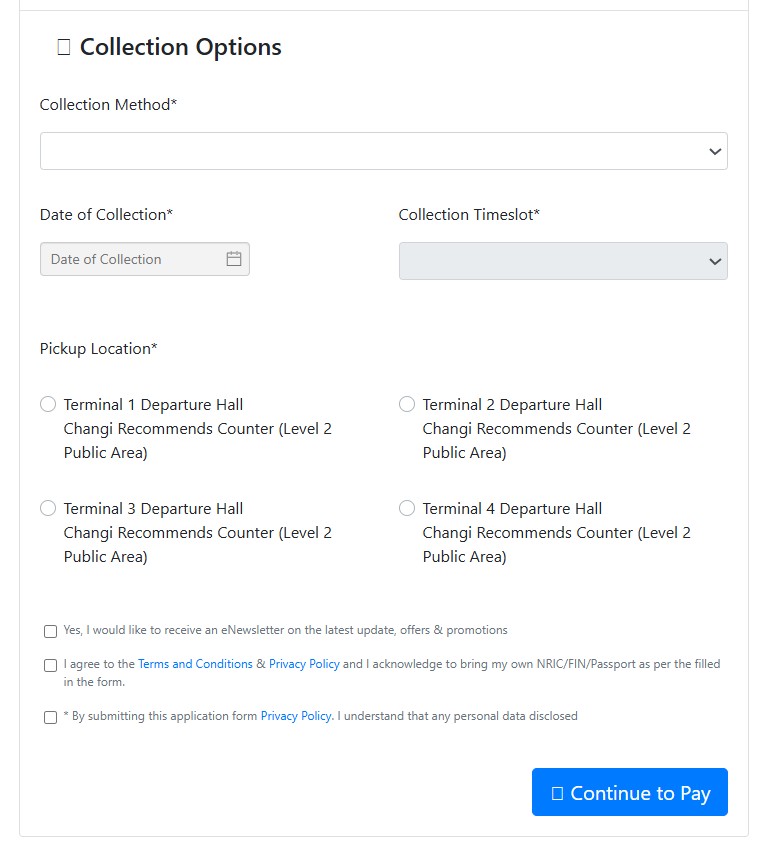Expand the Collection Timeslot dropdown
This screenshot has width=784, height=850.
coord(563,261)
